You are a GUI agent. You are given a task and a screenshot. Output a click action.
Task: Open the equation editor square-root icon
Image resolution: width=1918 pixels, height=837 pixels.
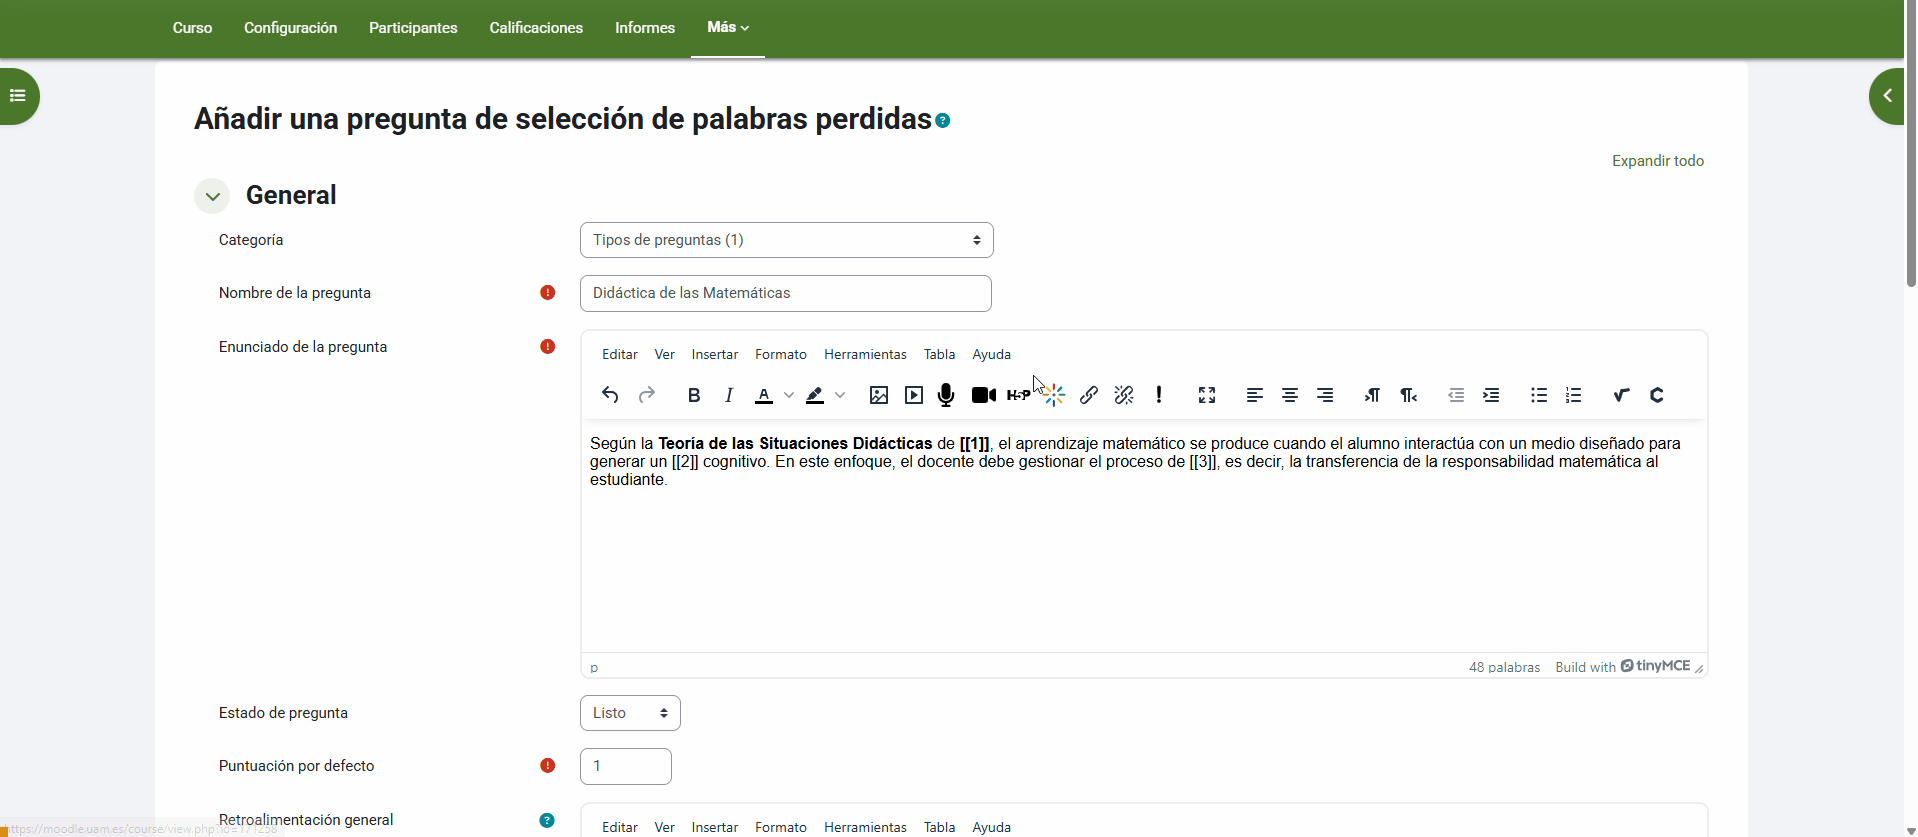[x=1621, y=395]
